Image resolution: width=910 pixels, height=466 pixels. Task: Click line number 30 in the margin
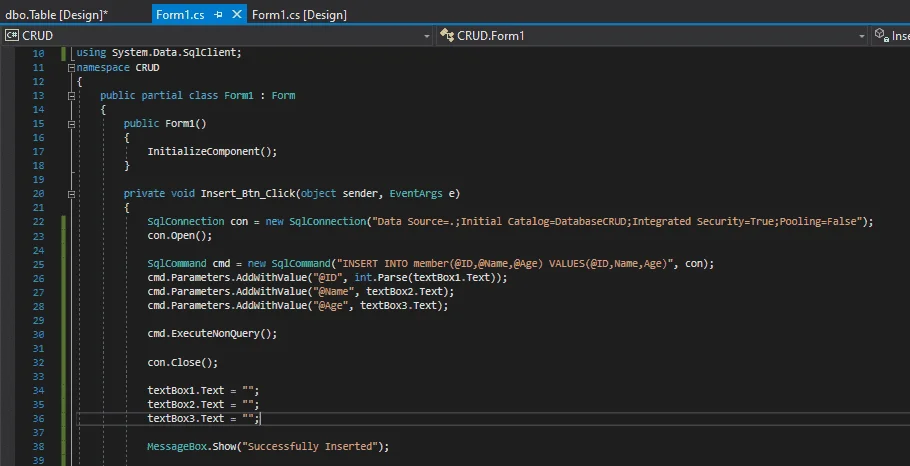click(38, 334)
